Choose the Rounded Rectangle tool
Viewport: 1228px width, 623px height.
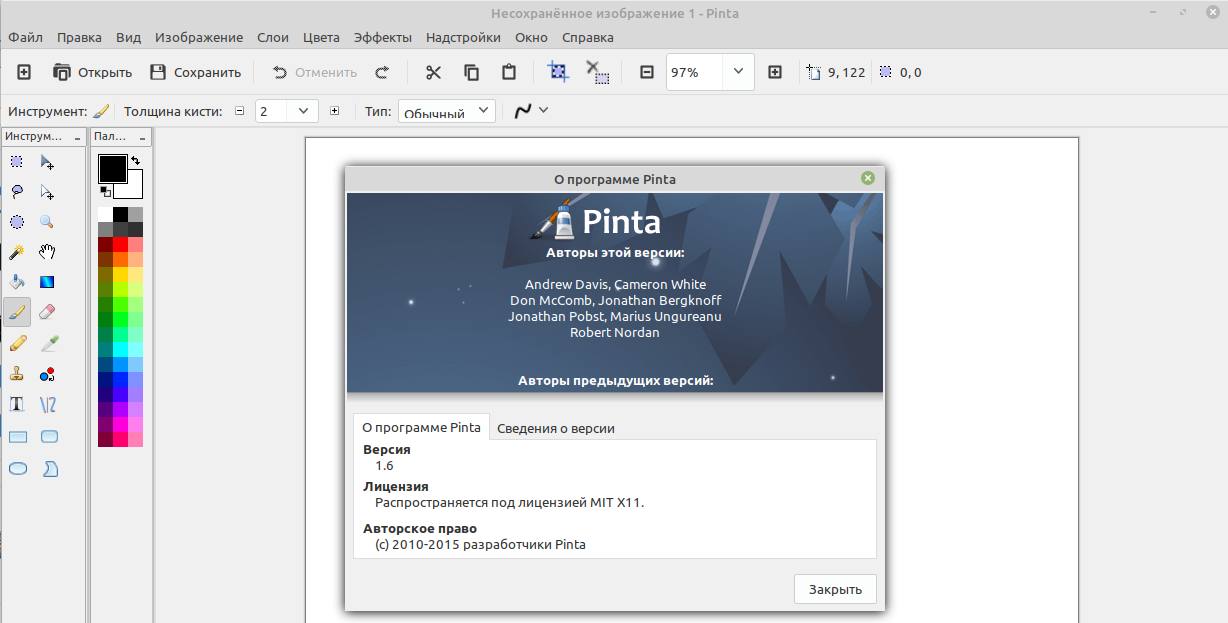click(47, 436)
